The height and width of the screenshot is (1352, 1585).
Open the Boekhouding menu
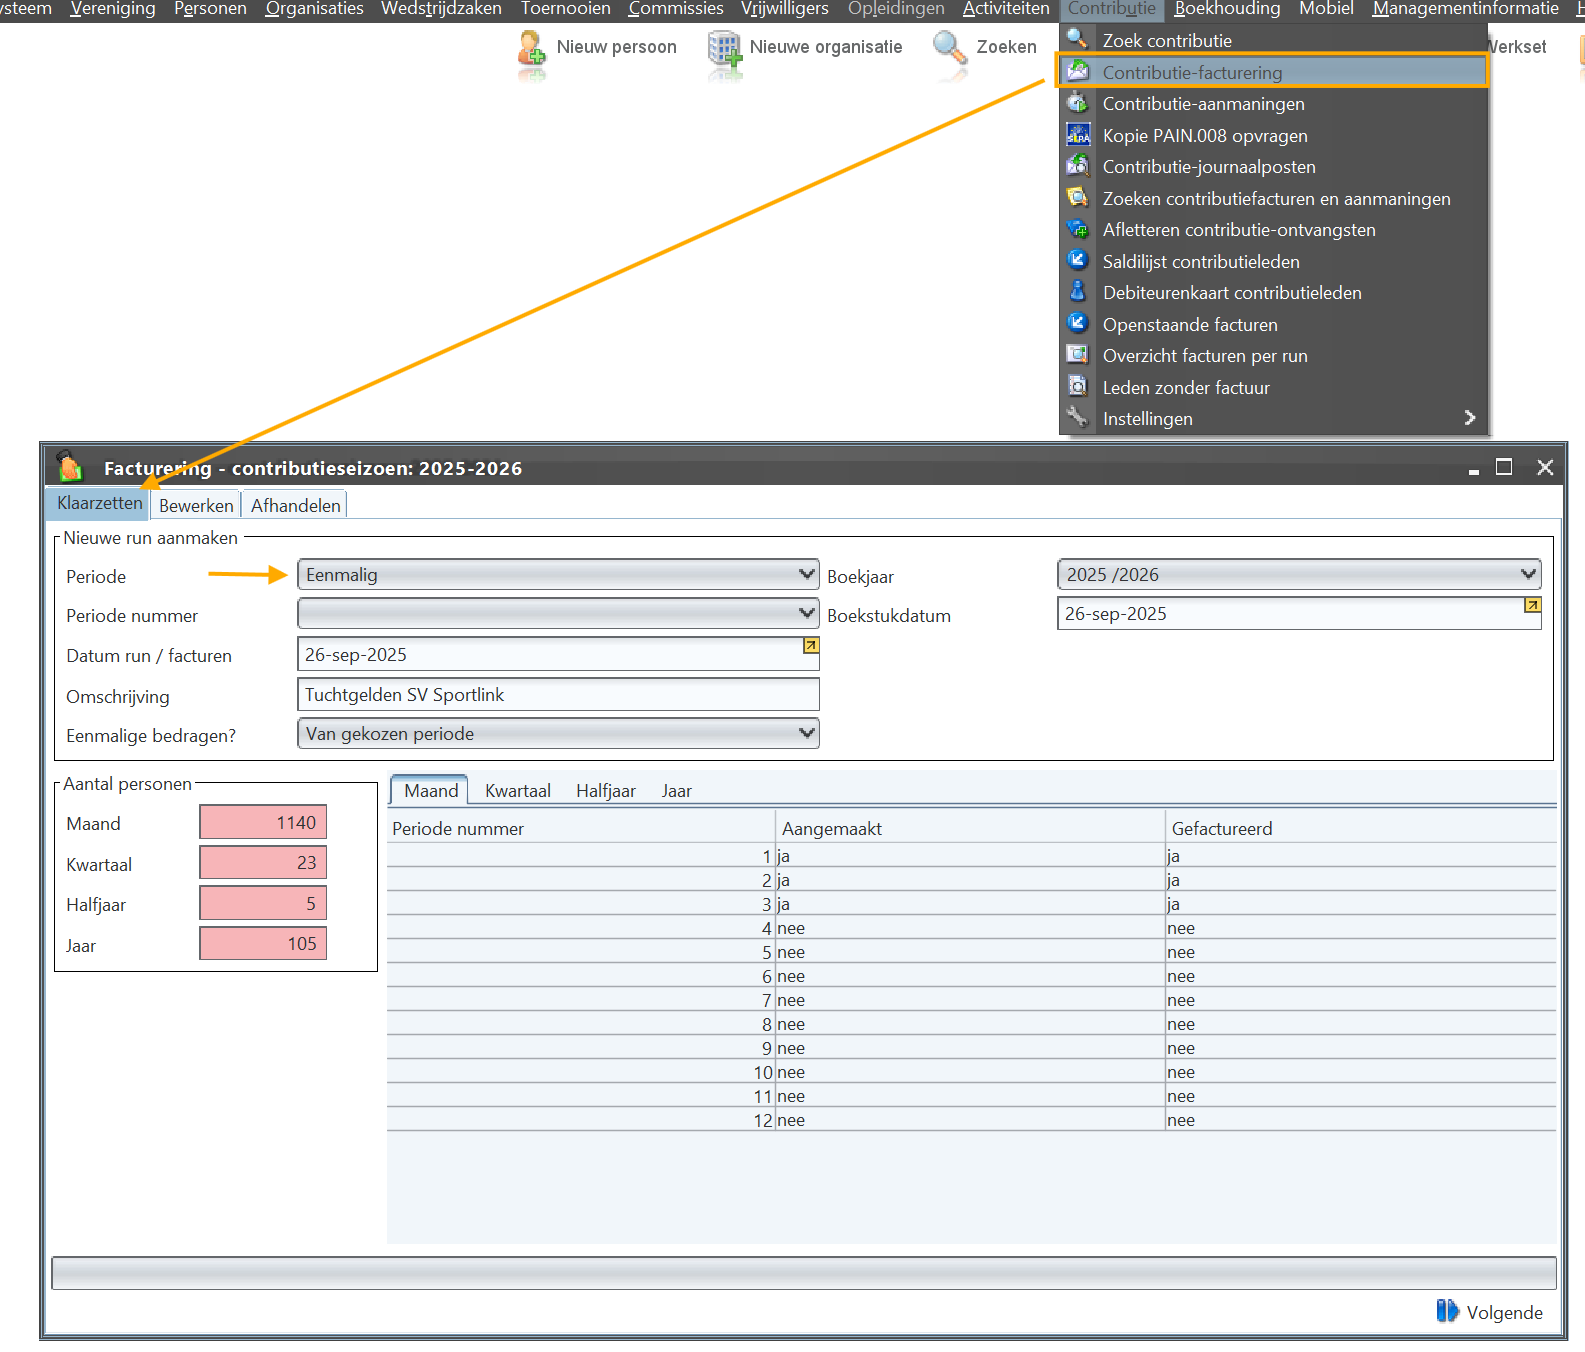[1227, 9]
